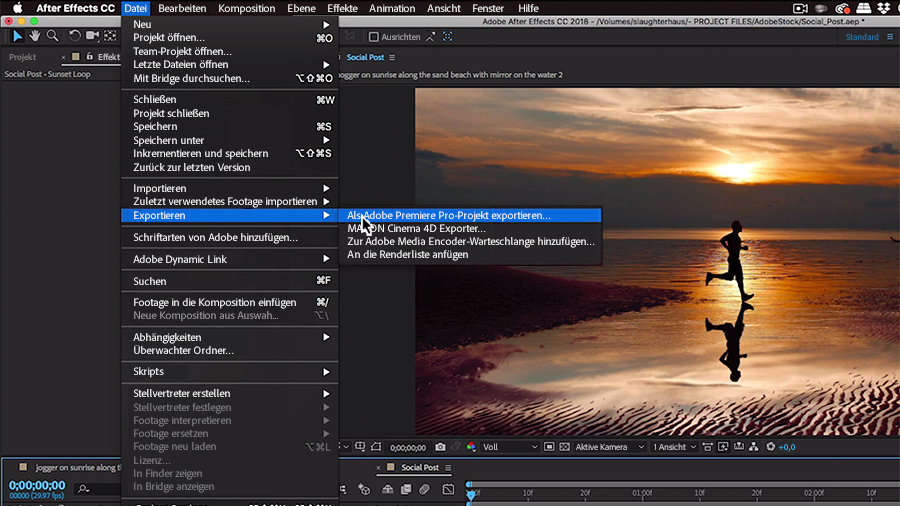Viewport: 900px width, 506px height.
Task: Open the Komposition menu
Action: tap(246, 8)
